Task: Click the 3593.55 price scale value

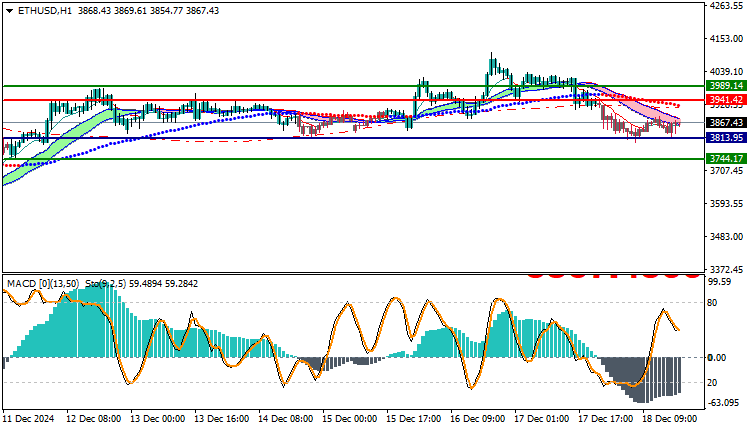Action: click(x=727, y=204)
